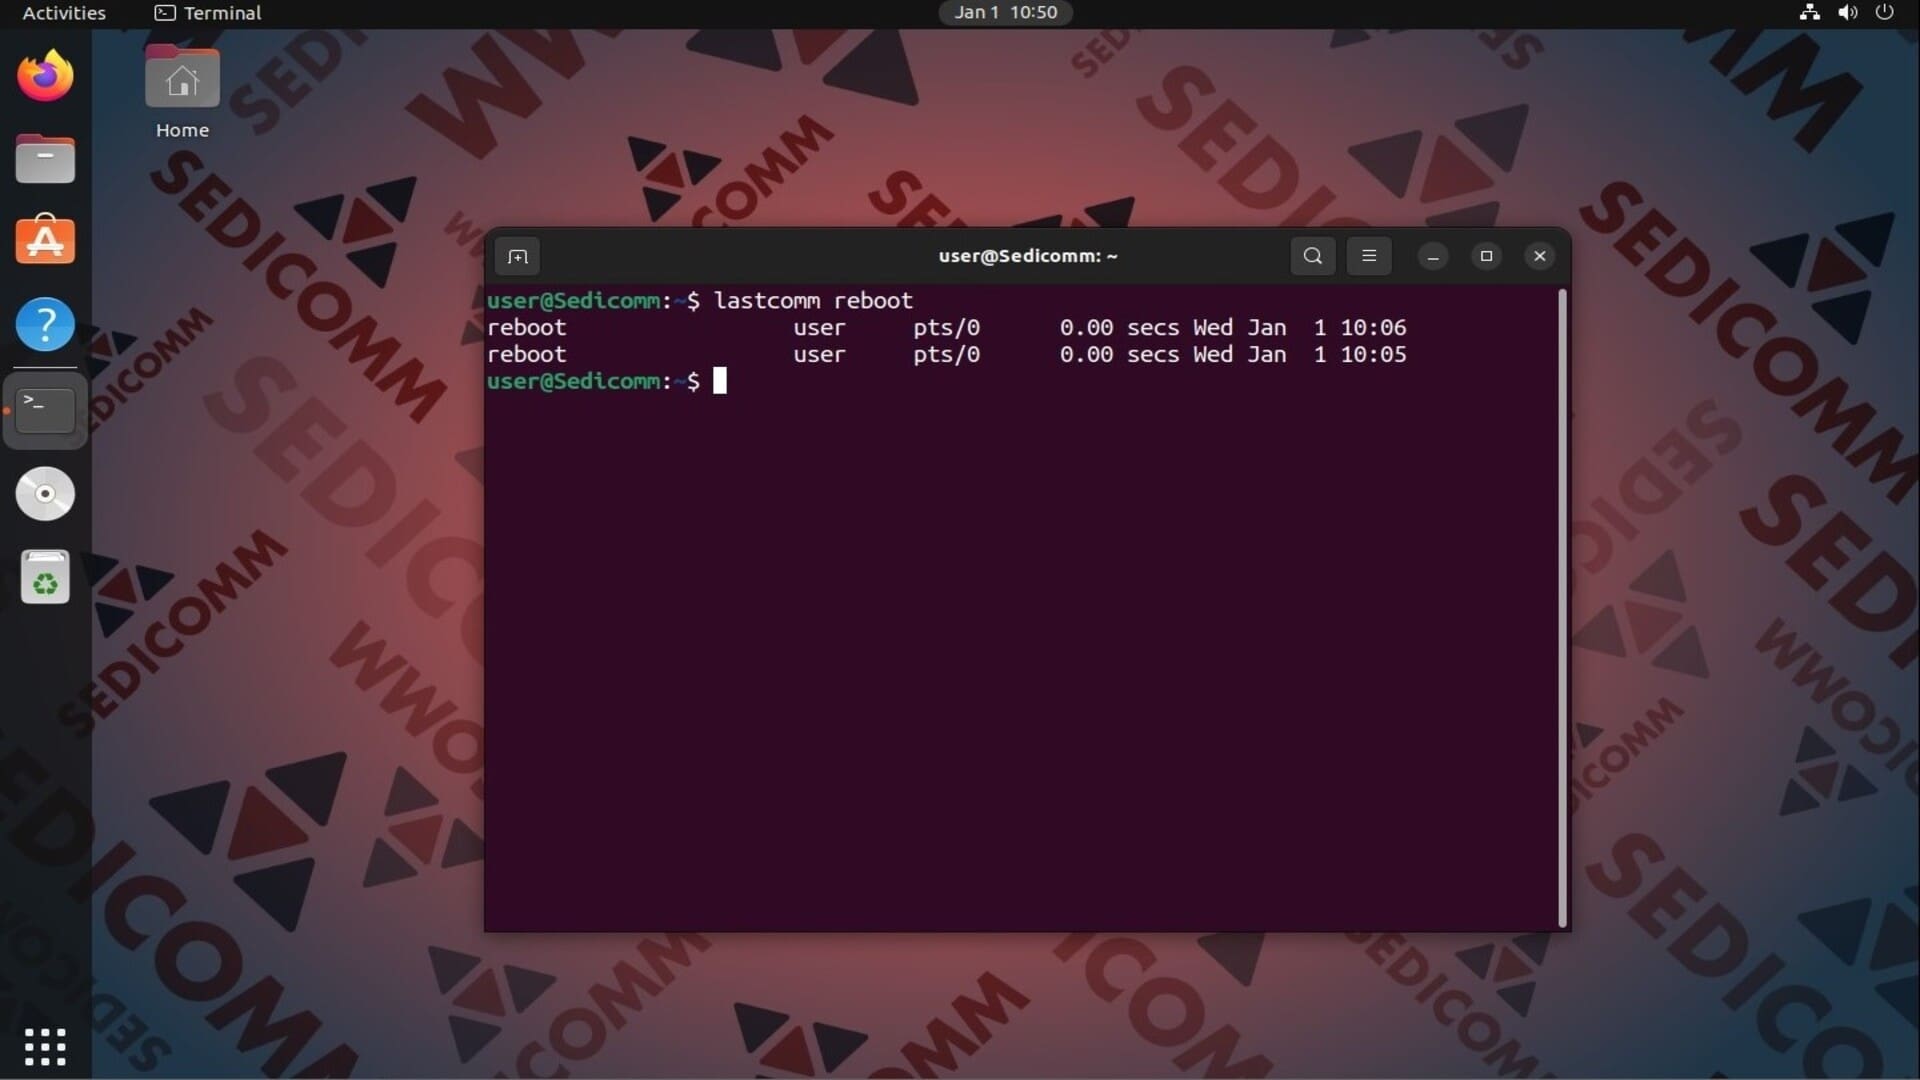Open Ubuntu Software from dock
The width and height of the screenshot is (1920, 1080).
[x=45, y=241]
